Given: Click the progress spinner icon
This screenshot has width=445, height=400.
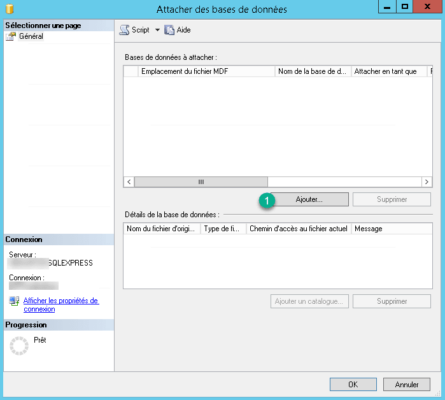Looking at the screenshot, I should click(19, 346).
